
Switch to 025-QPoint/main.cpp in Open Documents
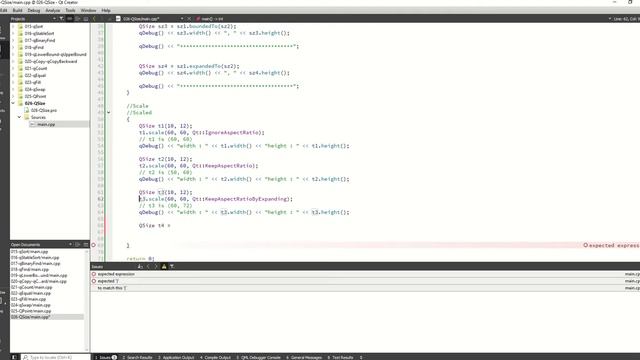[x=31, y=311]
